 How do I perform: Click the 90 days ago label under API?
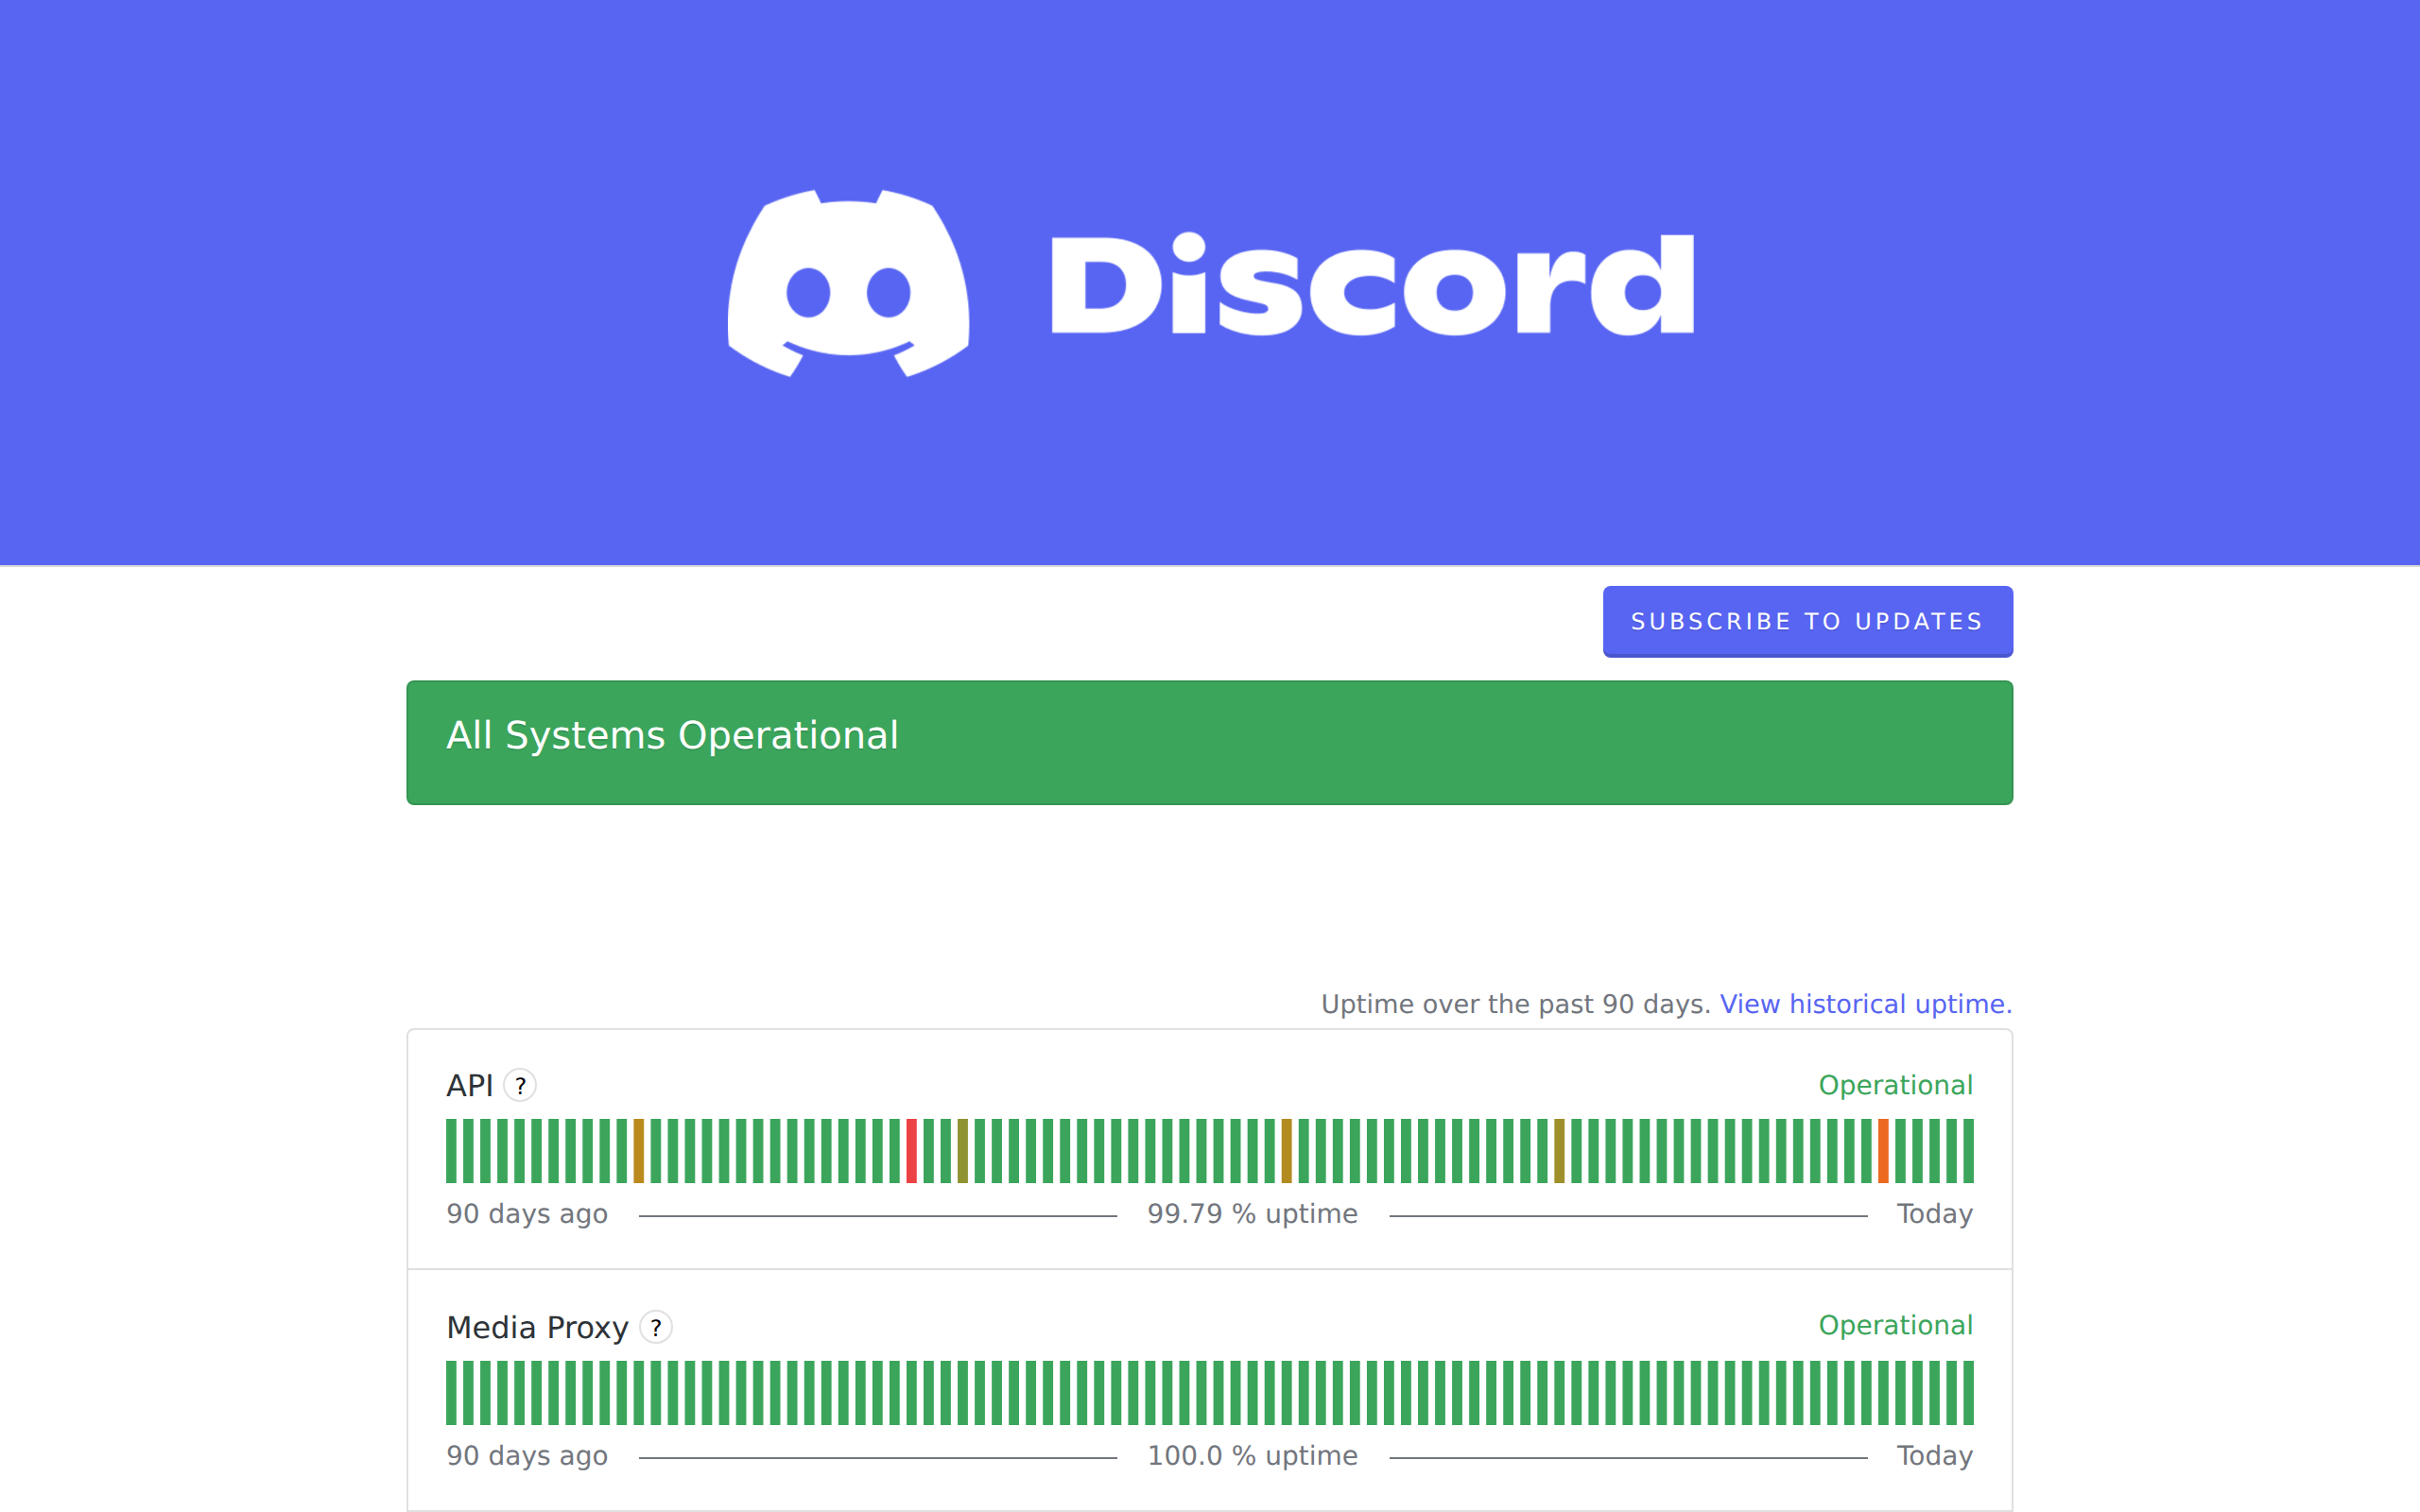click(x=527, y=1214)
